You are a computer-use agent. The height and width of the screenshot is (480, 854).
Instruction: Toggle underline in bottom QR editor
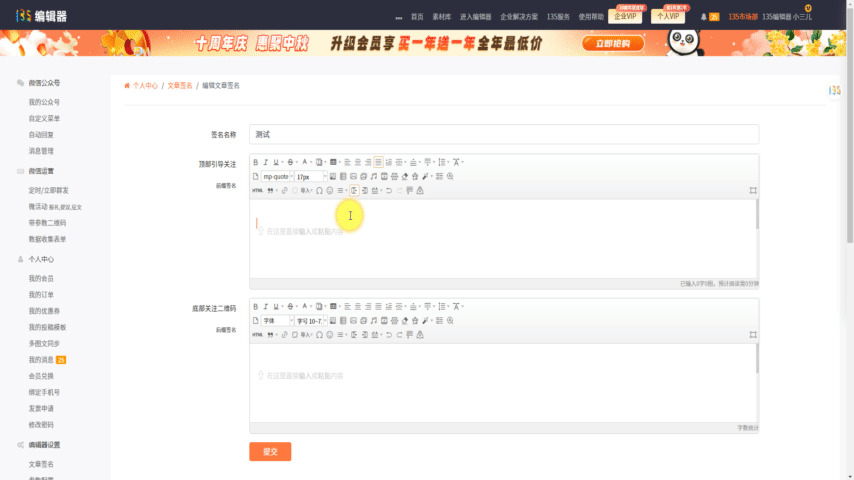(276, 307)
